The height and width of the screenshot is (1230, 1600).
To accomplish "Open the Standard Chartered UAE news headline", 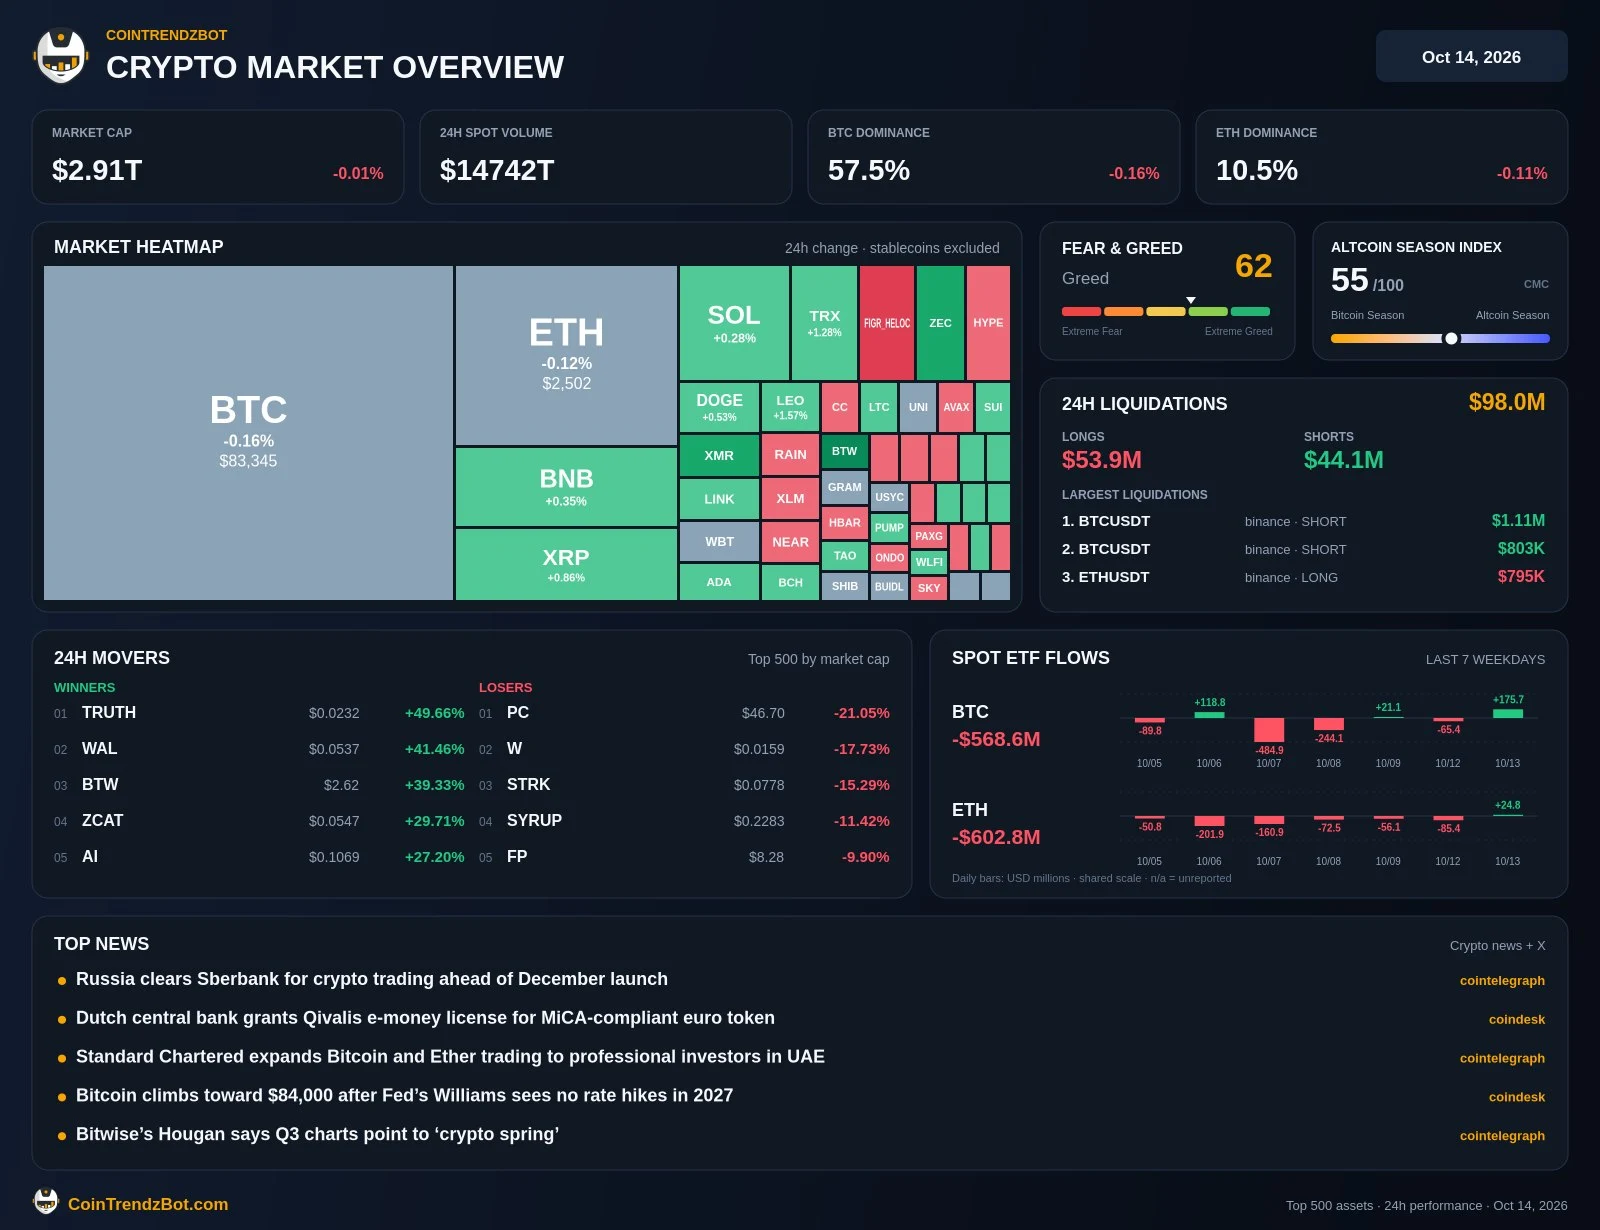I will (450, 1057).
